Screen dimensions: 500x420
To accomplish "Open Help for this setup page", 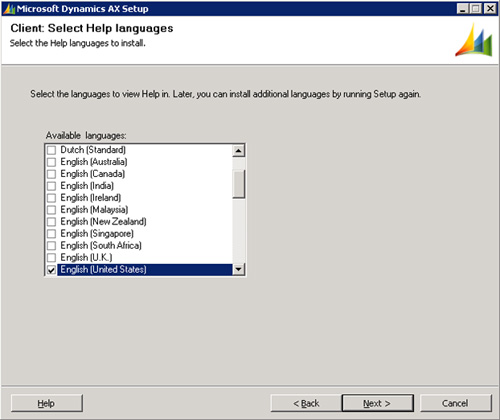I will (47, 403).
